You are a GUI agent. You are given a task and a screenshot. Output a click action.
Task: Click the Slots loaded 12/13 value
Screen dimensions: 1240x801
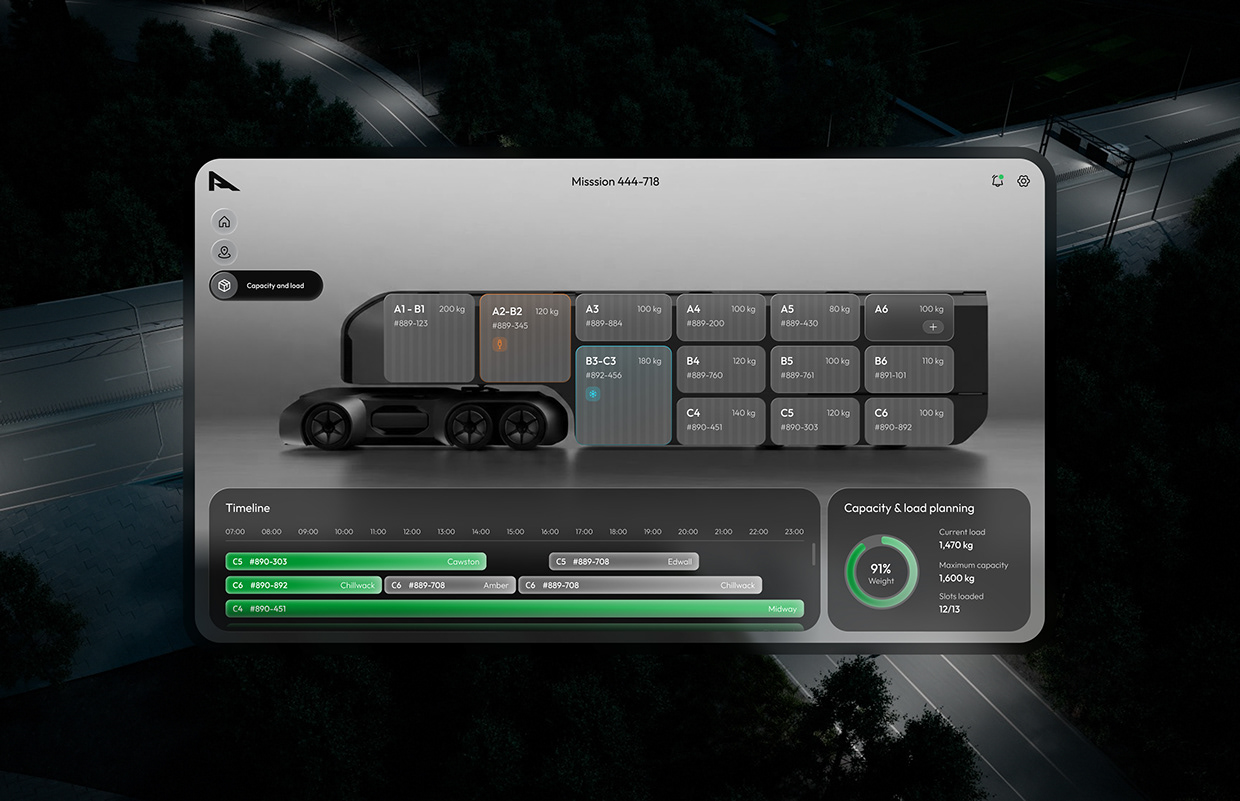coord(949,609)
